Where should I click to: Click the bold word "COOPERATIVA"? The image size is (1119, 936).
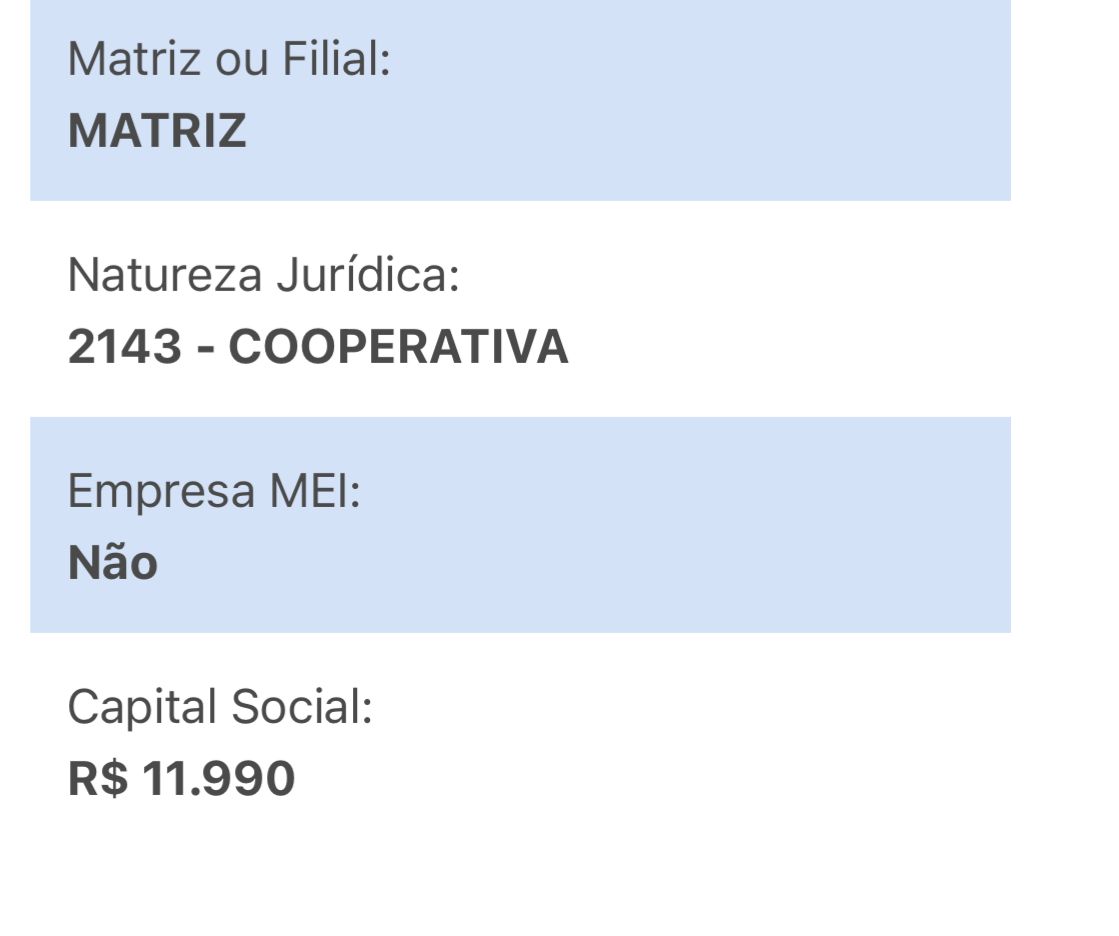click(398, 347)
